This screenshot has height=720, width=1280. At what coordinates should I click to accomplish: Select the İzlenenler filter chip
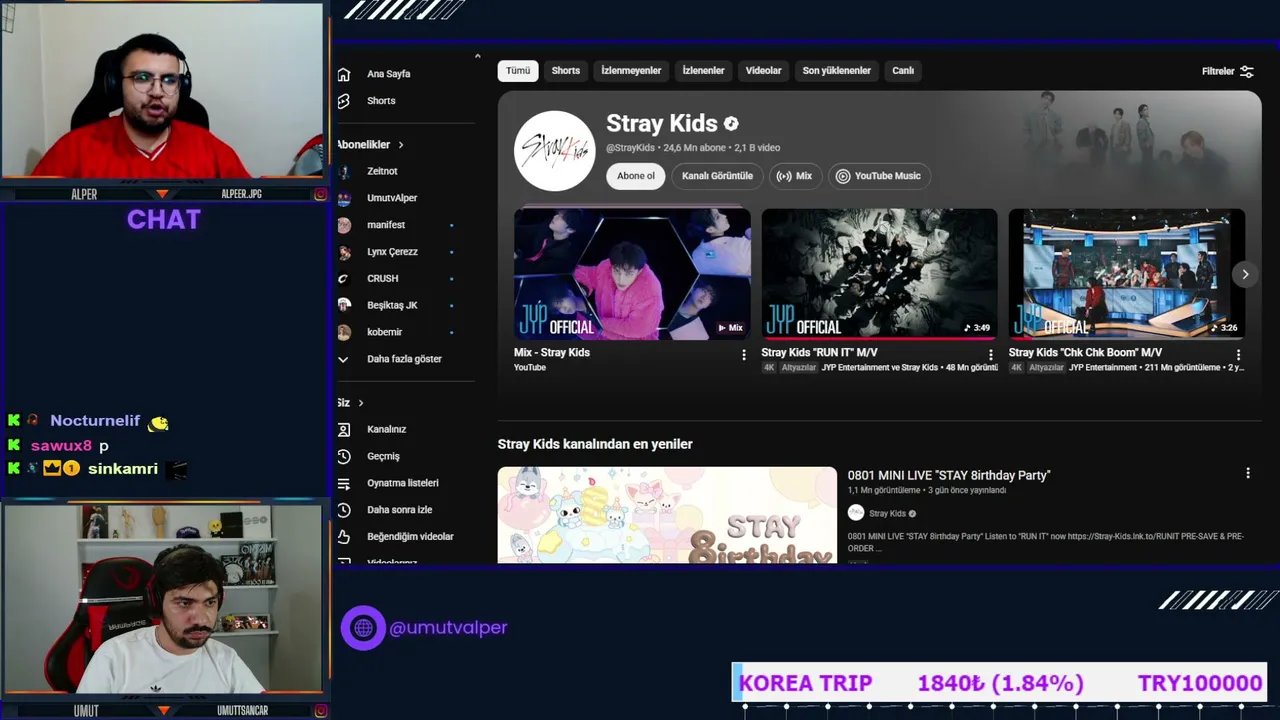[703, 71]
